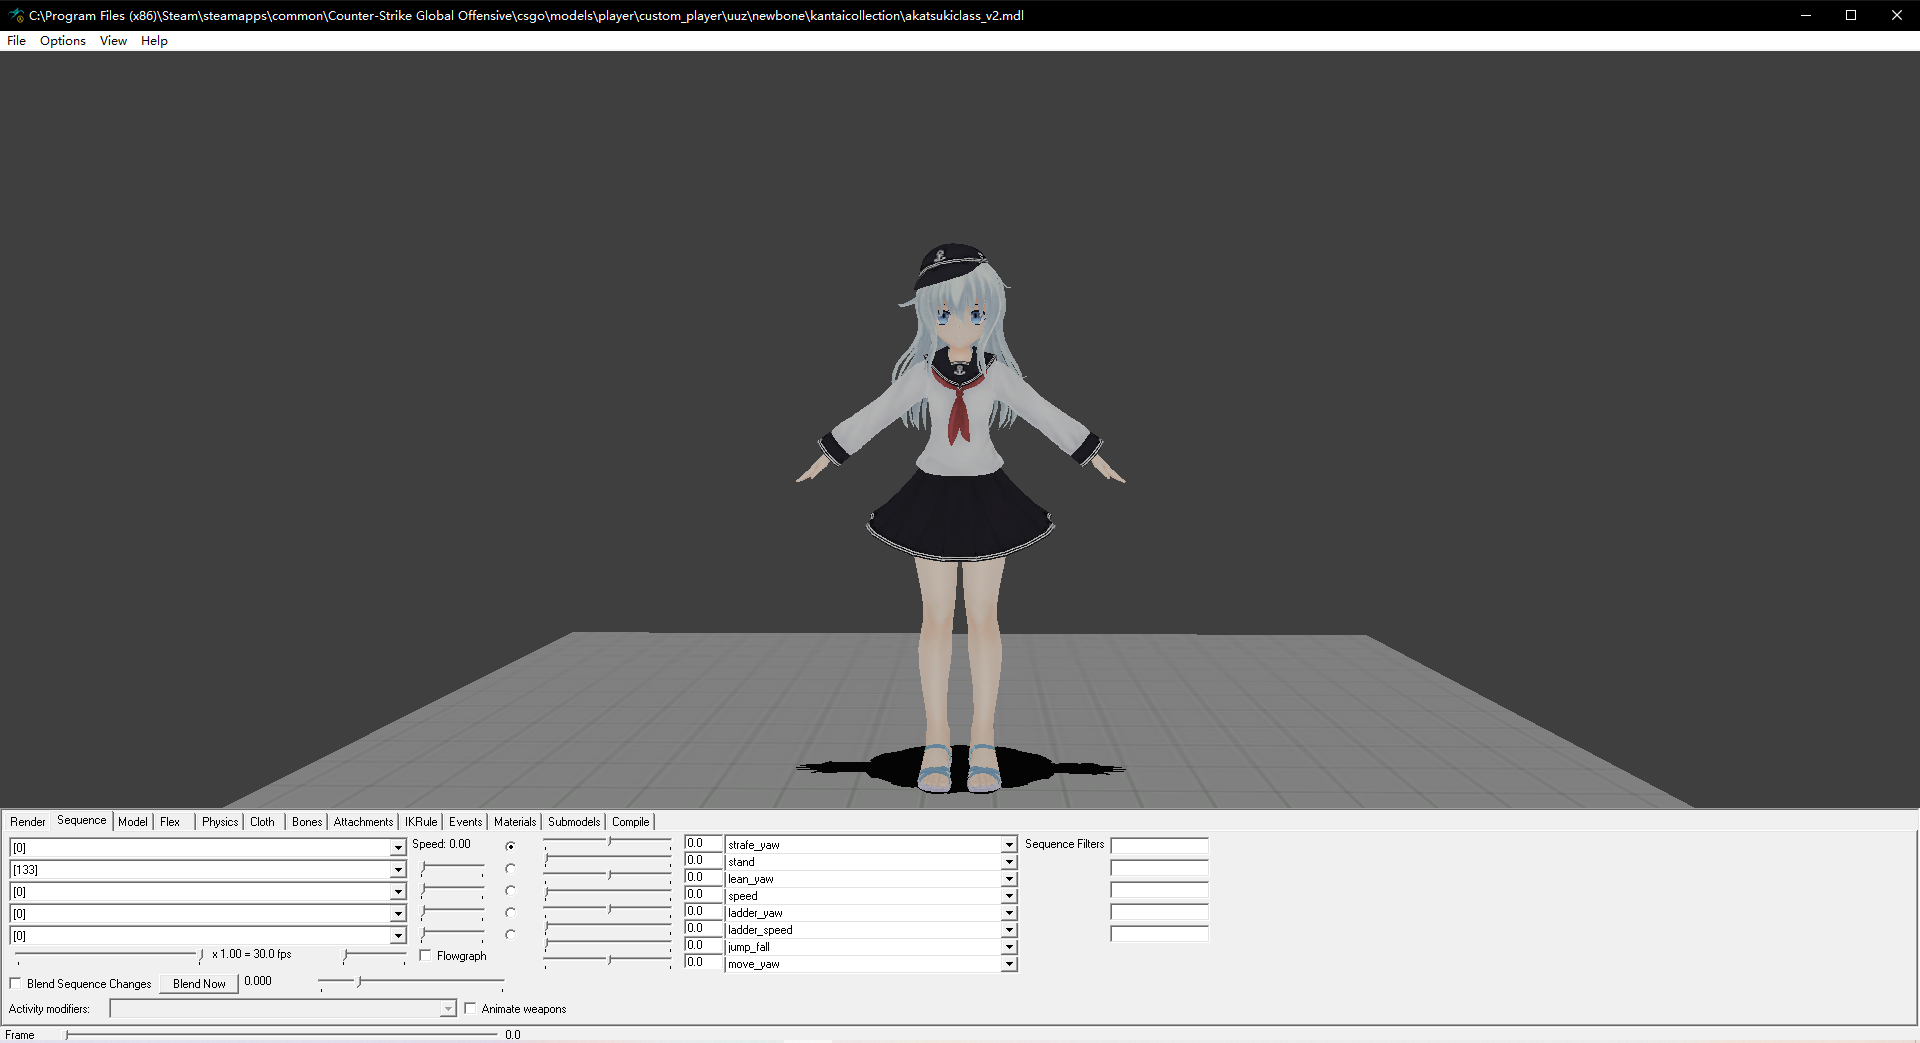Click the value field beside ladder_speed

click(x=703, y=929)
